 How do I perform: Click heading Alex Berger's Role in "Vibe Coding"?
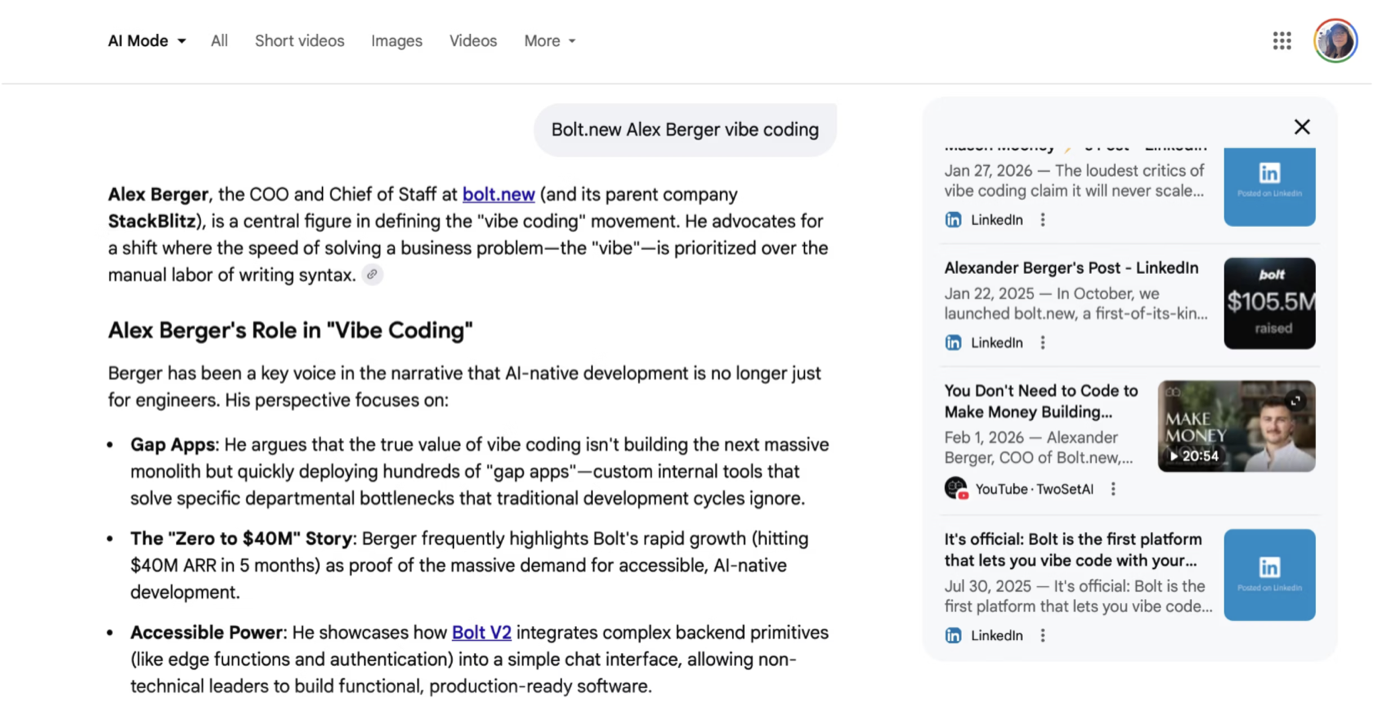tap(290, 331)
